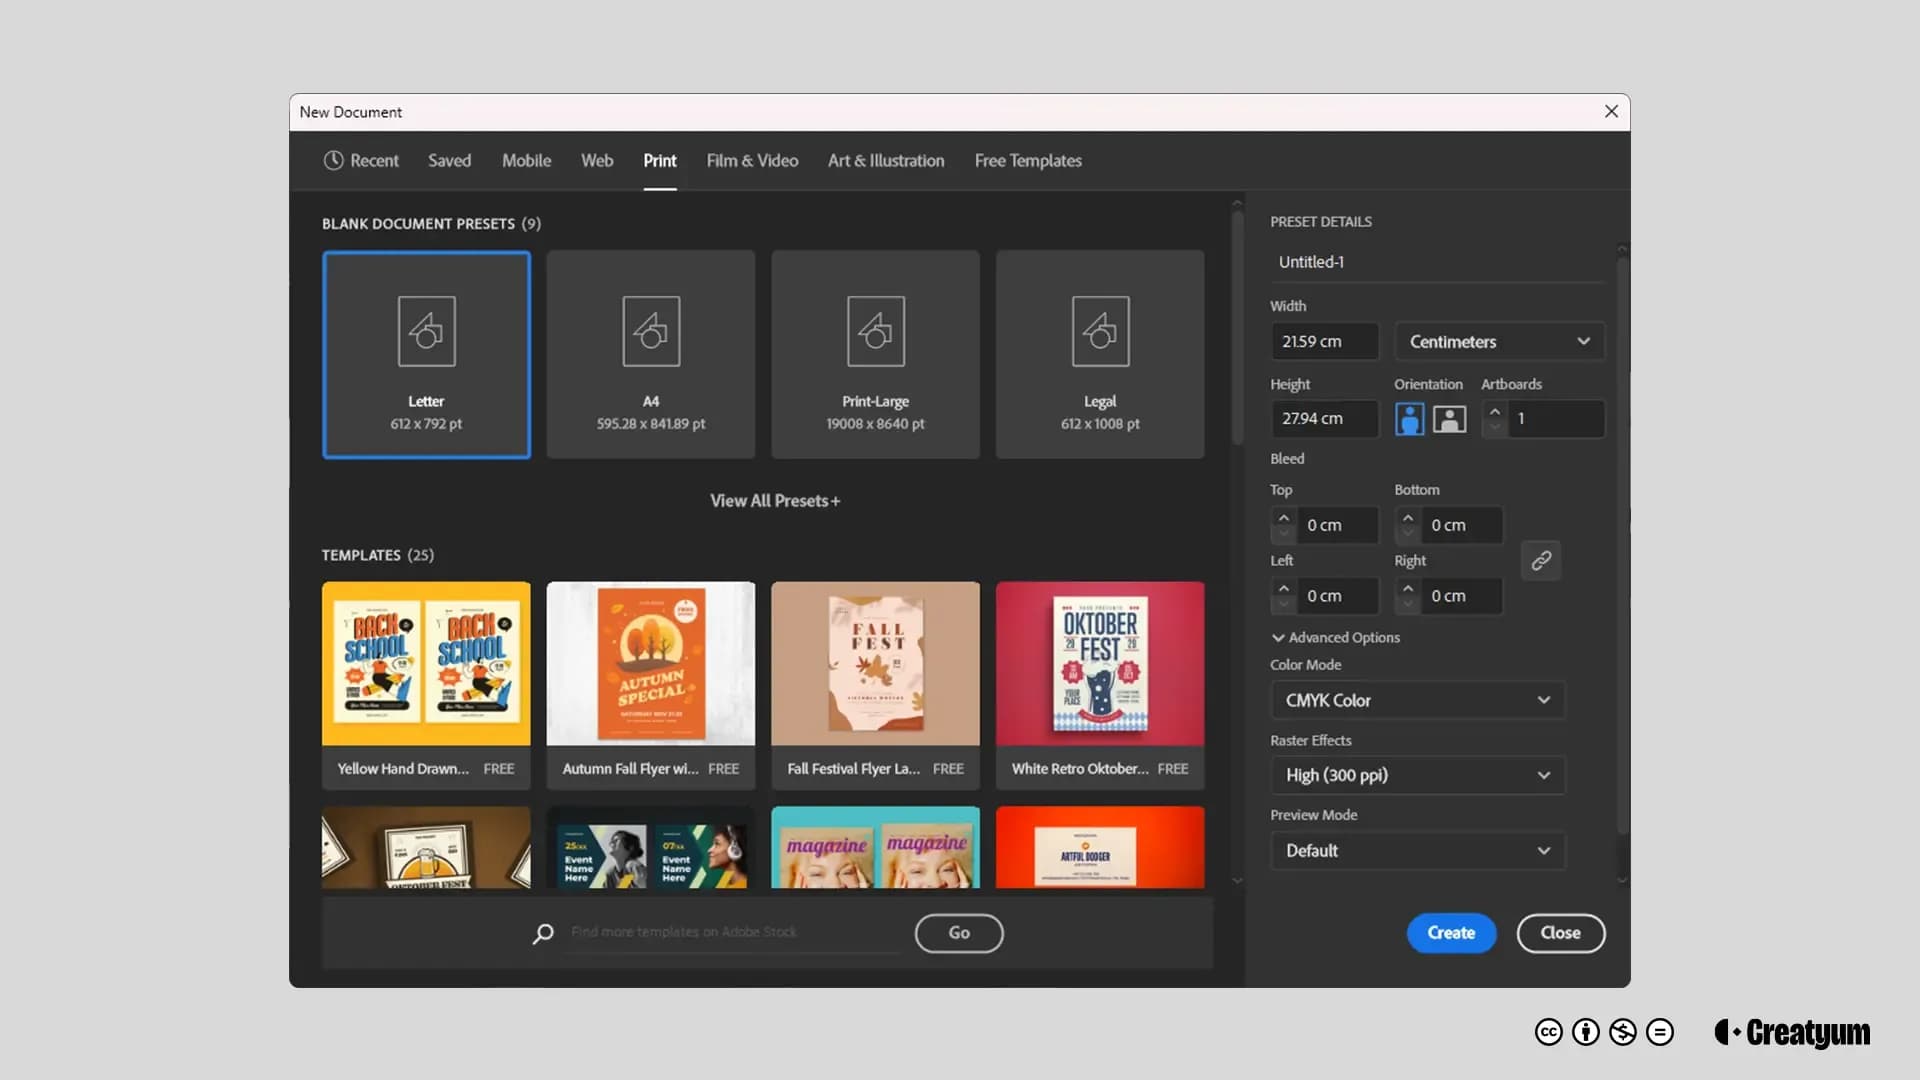This screenshot has height=1080, width=1920.
Task: Click the search magnifier icon
Action: [543, 932]
